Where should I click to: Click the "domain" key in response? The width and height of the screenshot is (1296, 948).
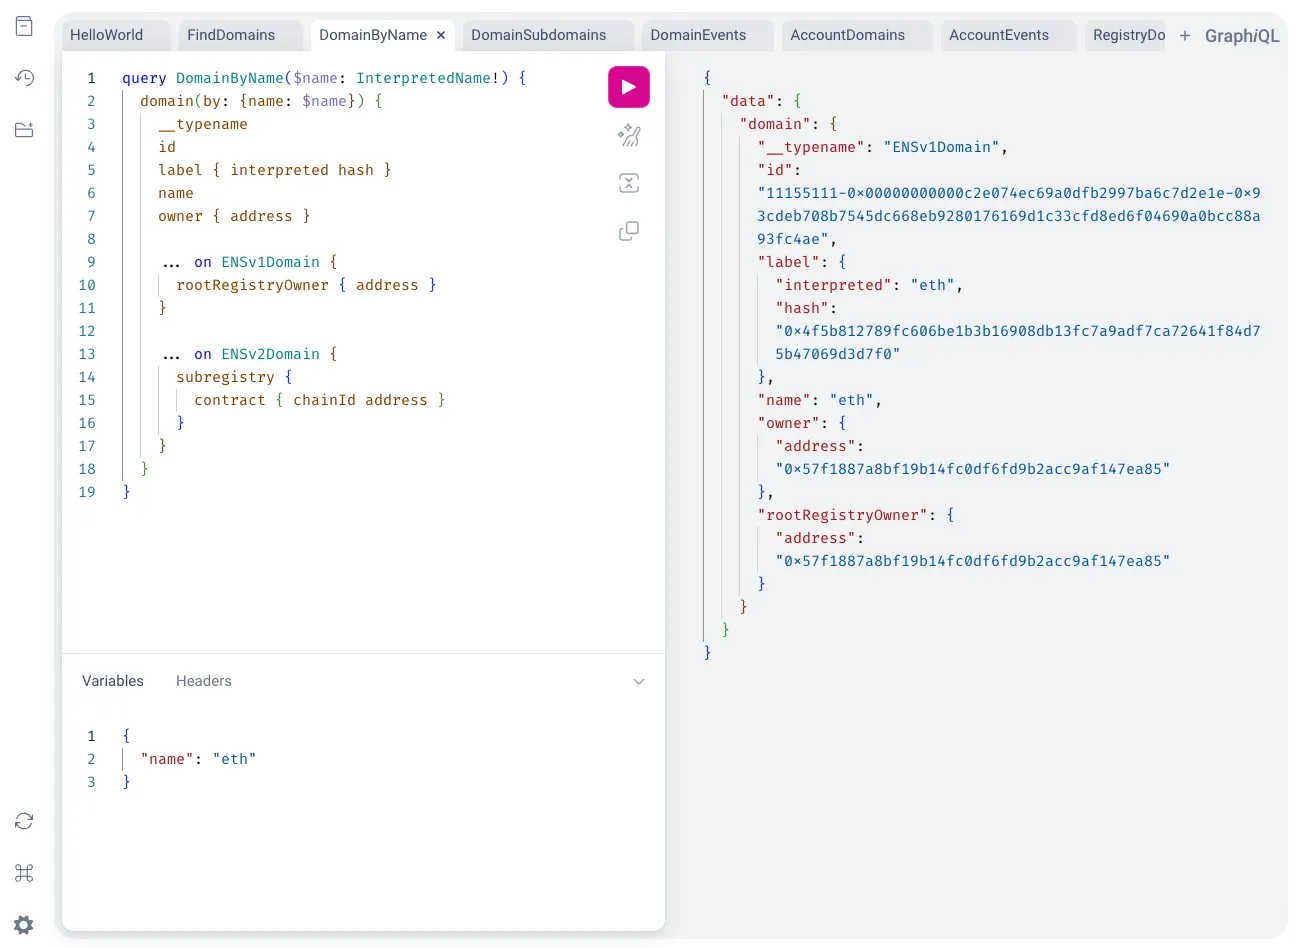click(x=775, y=124)
